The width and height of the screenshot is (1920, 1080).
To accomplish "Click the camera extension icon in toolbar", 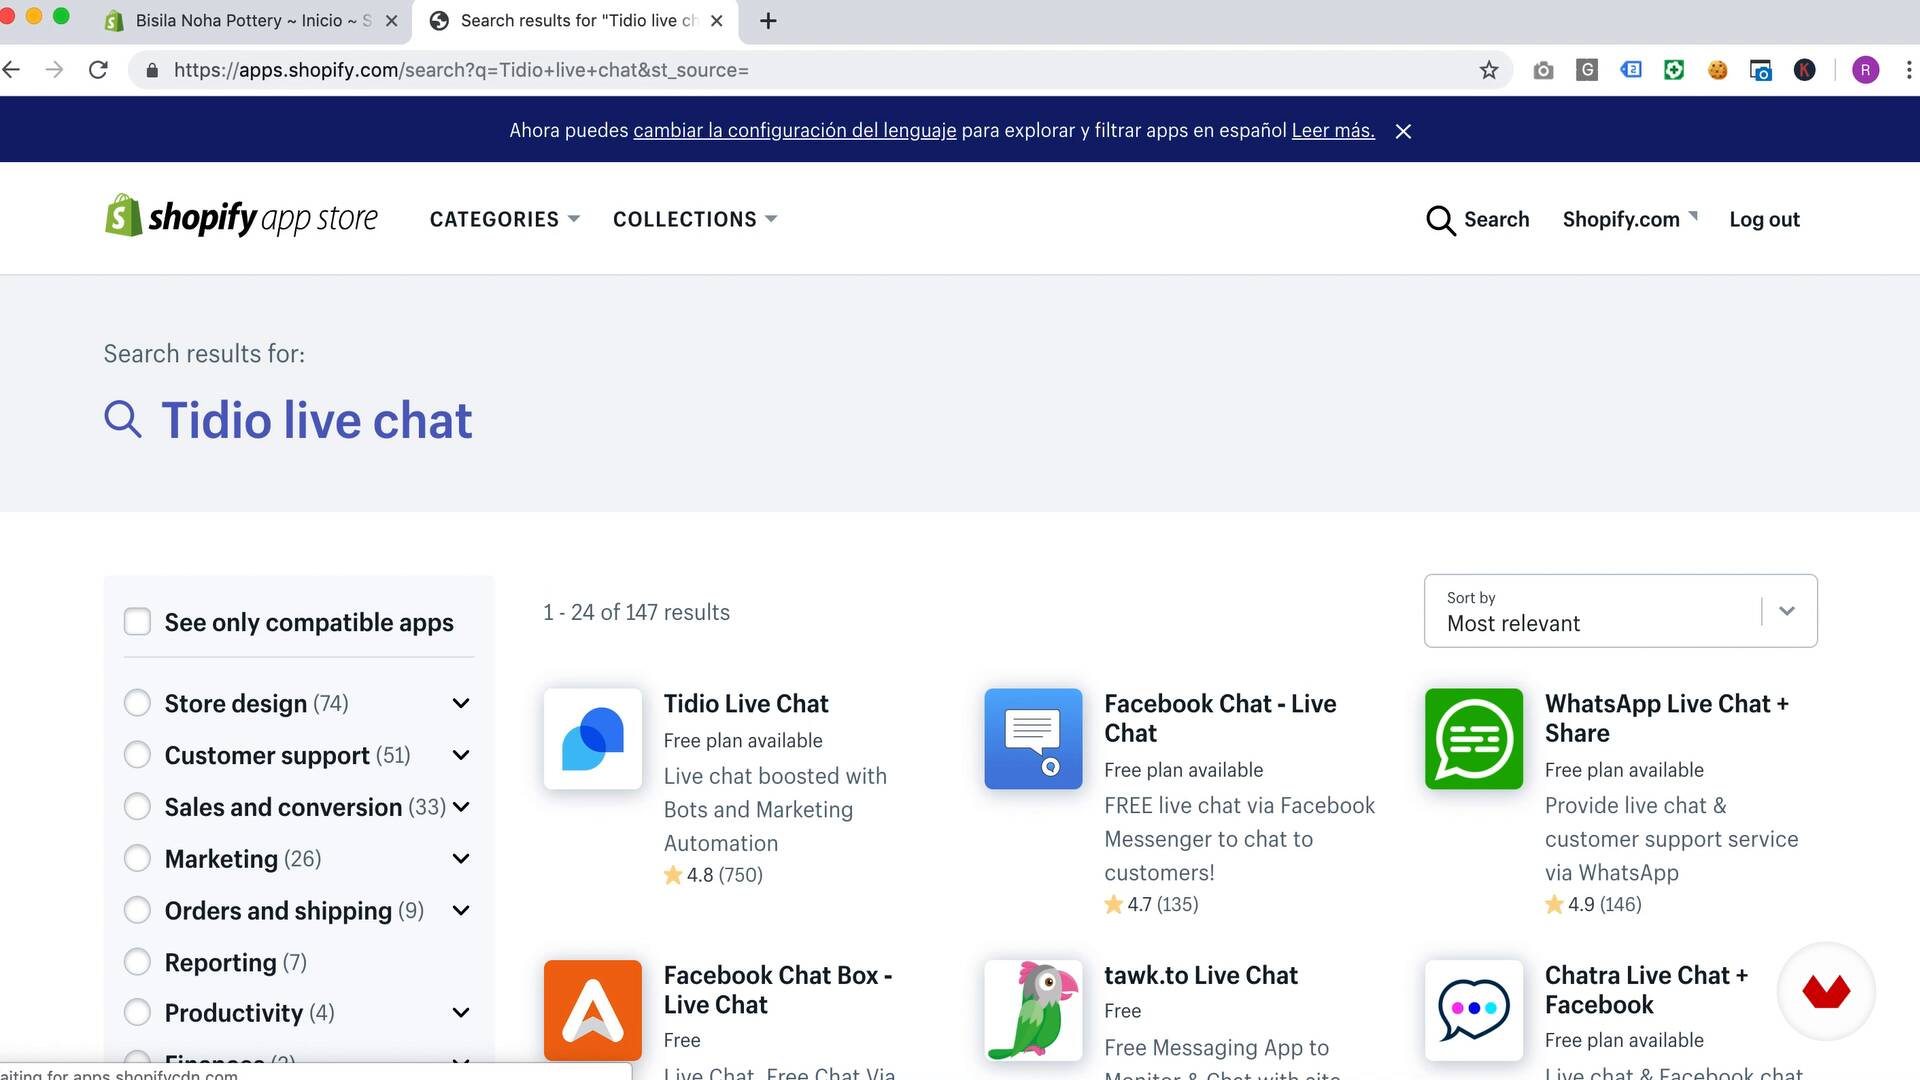I will (x=1543, y=70).
